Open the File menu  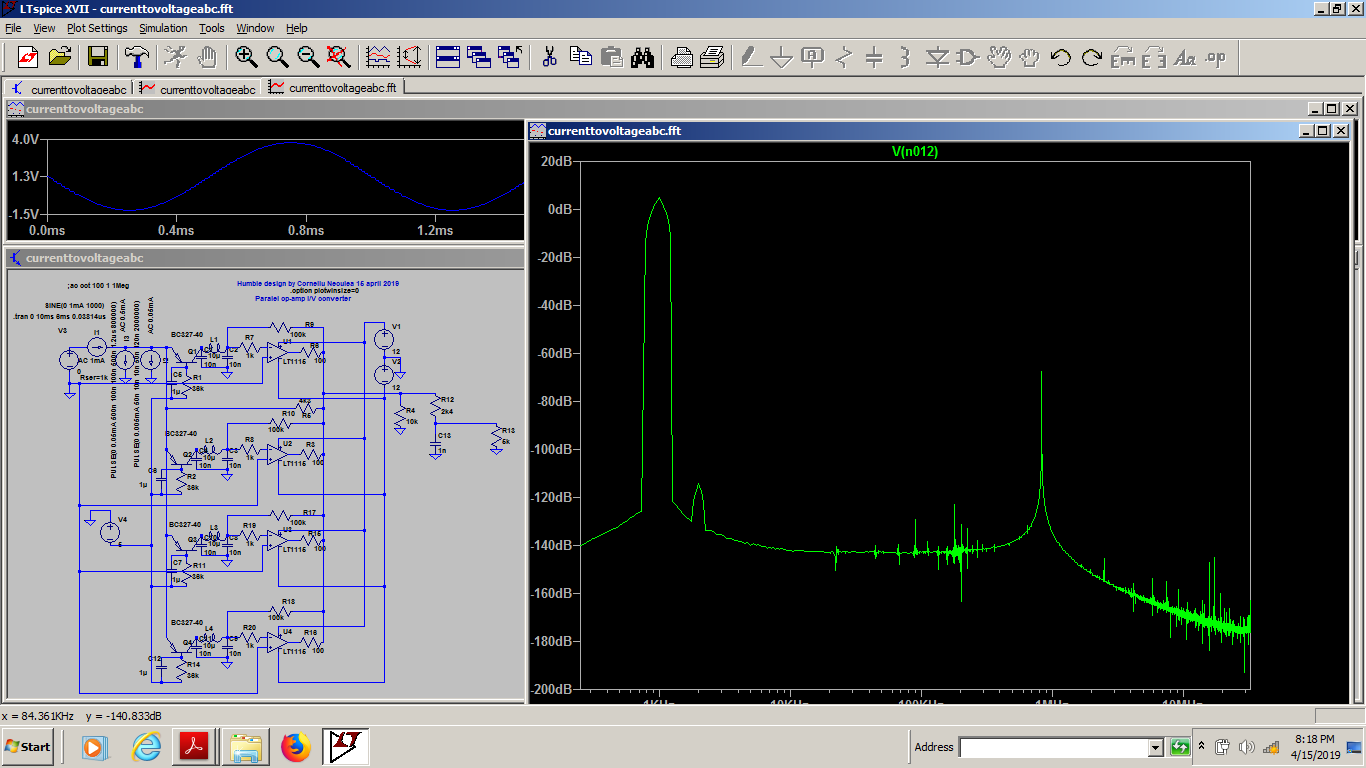pos(13,28)
